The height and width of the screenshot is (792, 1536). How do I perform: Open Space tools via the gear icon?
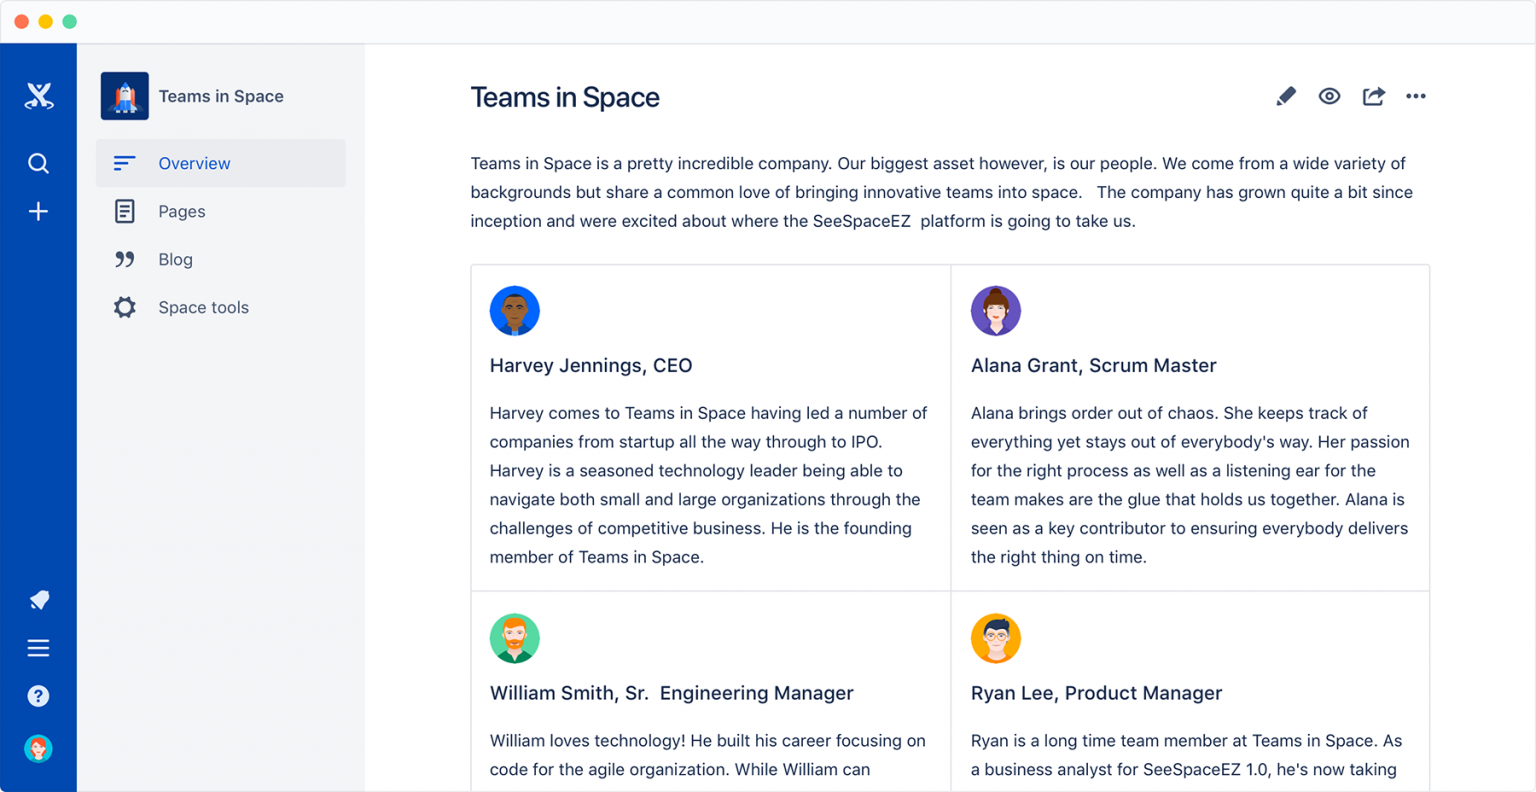click(x=124, y=307)
